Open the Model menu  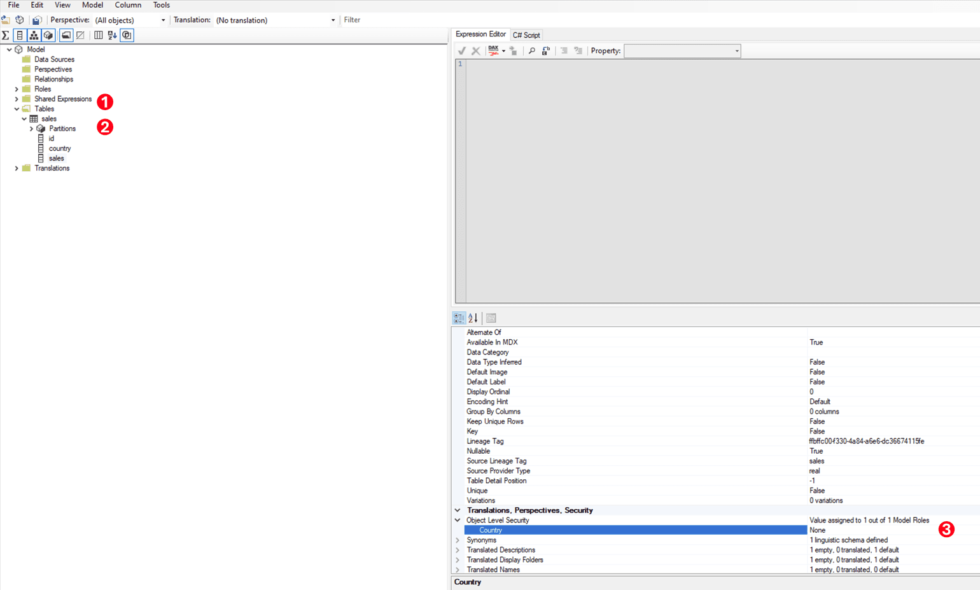tap(92, 5)
